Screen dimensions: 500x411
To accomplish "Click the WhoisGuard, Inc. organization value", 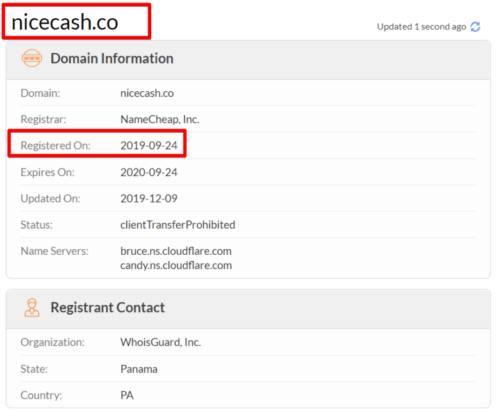I will click(161, 342).
